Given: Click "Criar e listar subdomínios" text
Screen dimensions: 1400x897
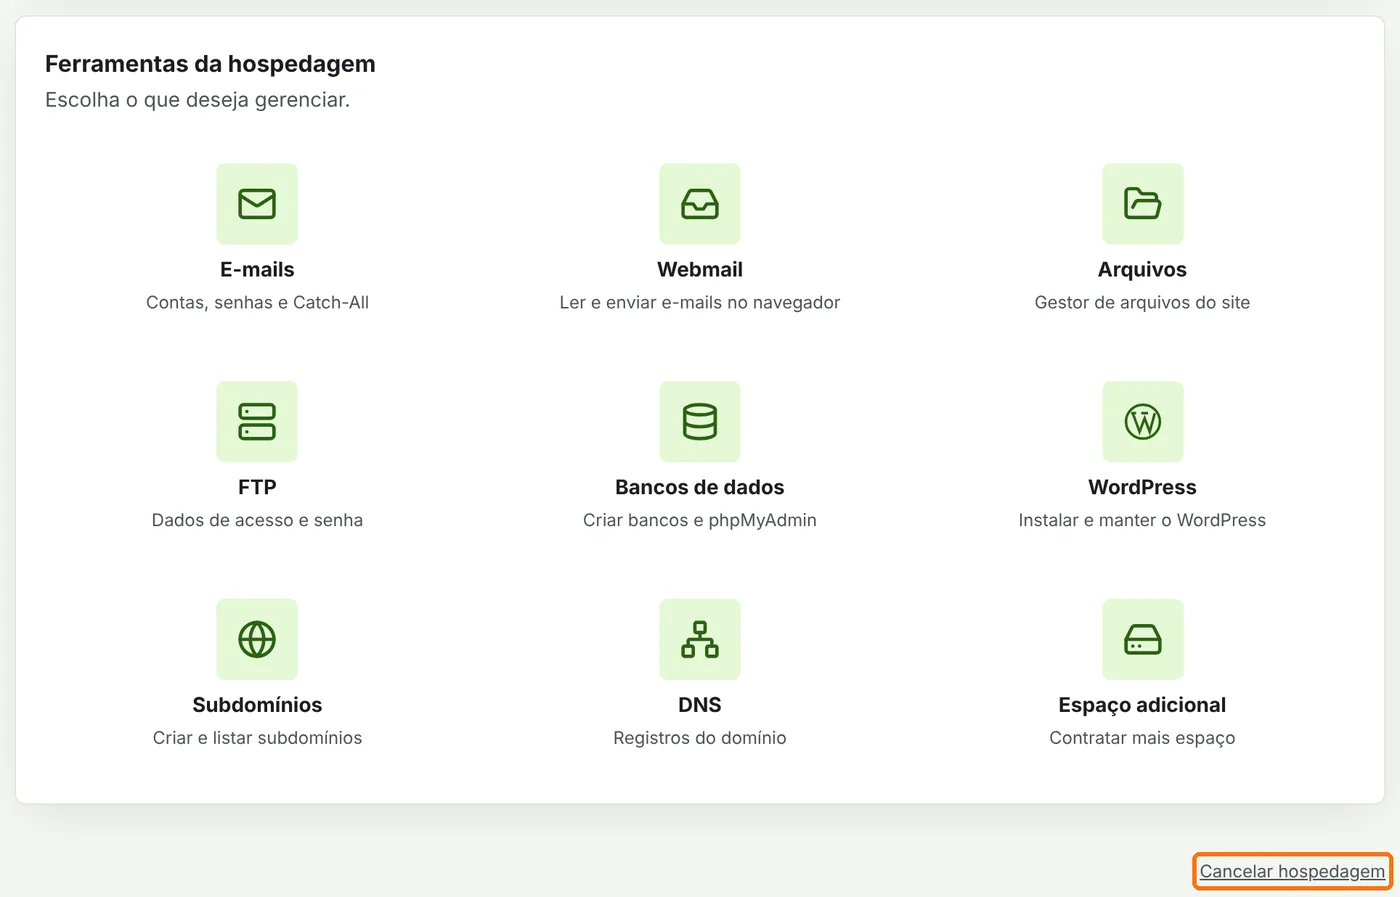Looking at the screenshot, I should click(257, 738).
